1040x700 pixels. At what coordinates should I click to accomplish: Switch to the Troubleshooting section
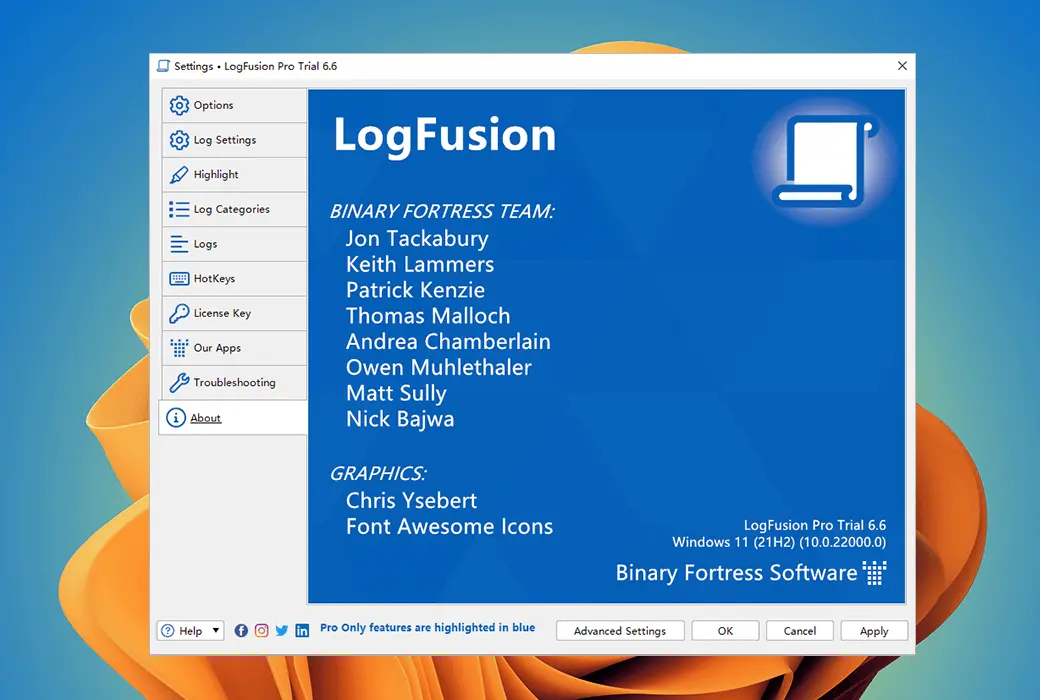pos(234,382)
